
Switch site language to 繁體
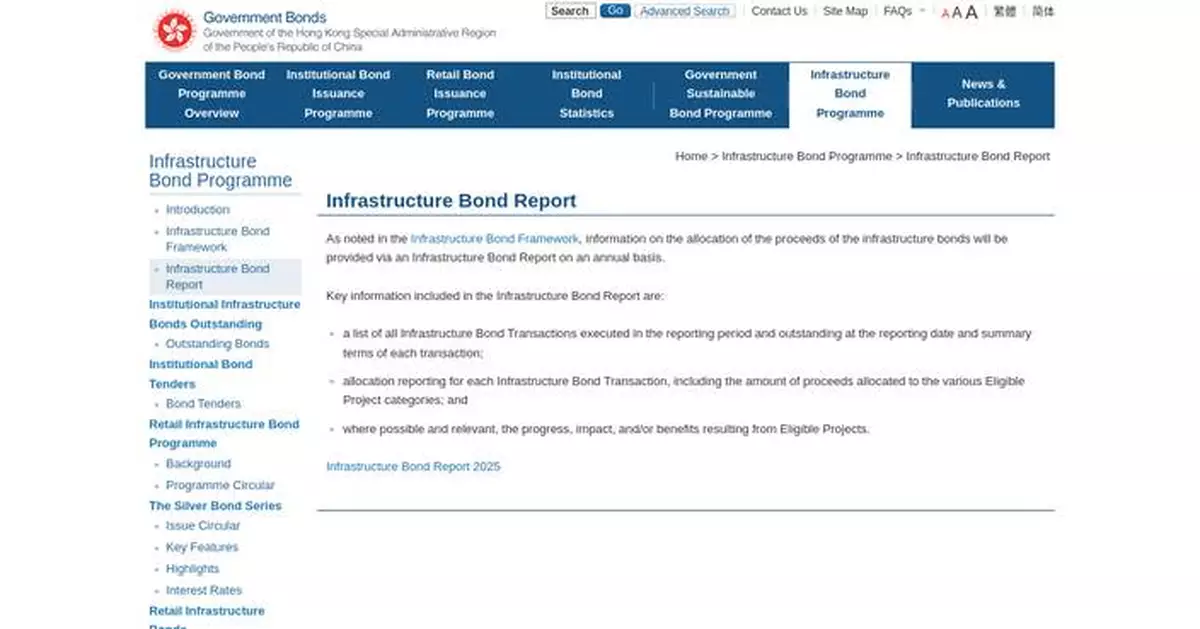coord(1004,11)
